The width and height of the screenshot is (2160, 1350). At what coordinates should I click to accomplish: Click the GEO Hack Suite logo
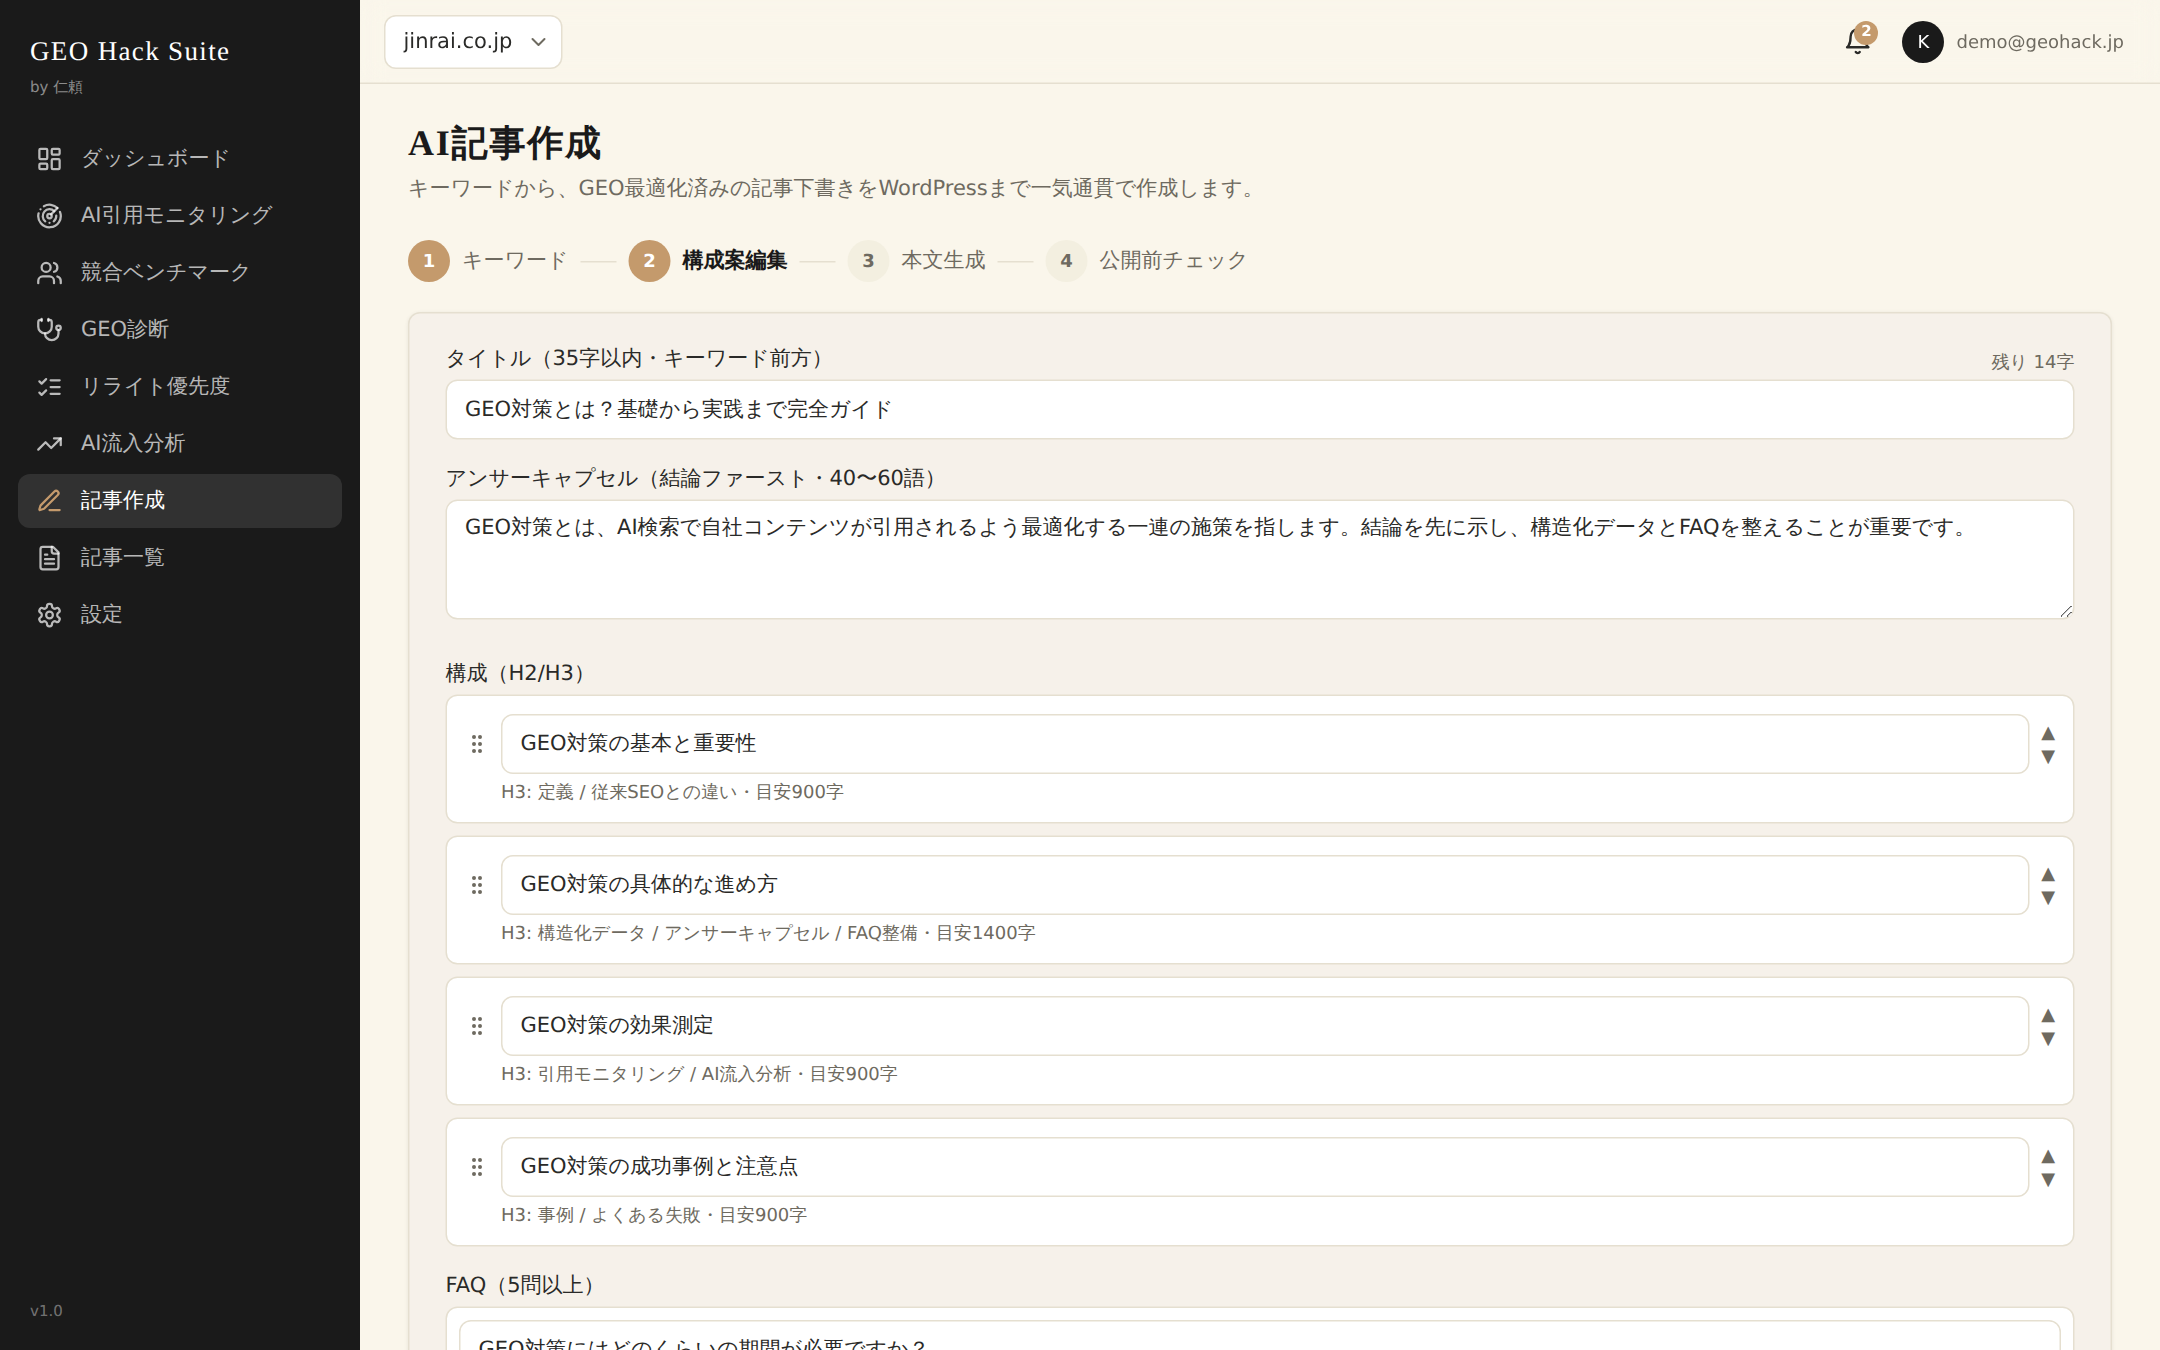click(x=130, y=51)
